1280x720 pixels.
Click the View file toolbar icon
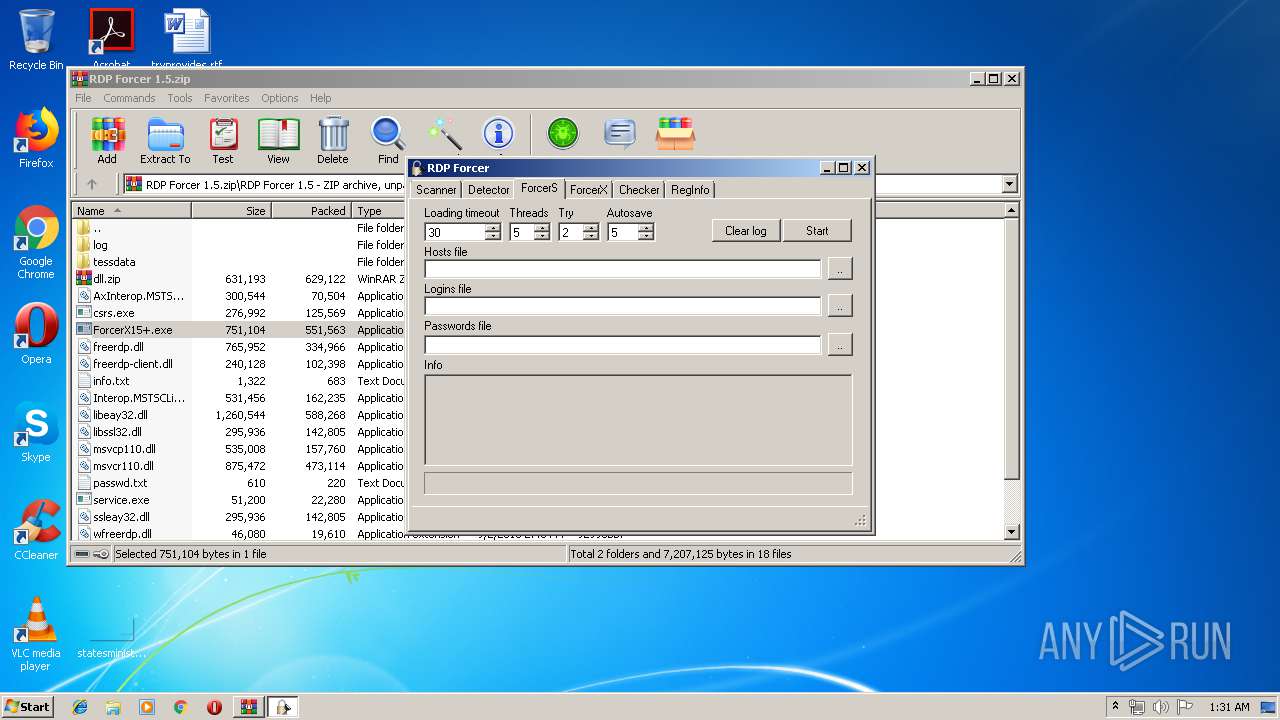278,140
